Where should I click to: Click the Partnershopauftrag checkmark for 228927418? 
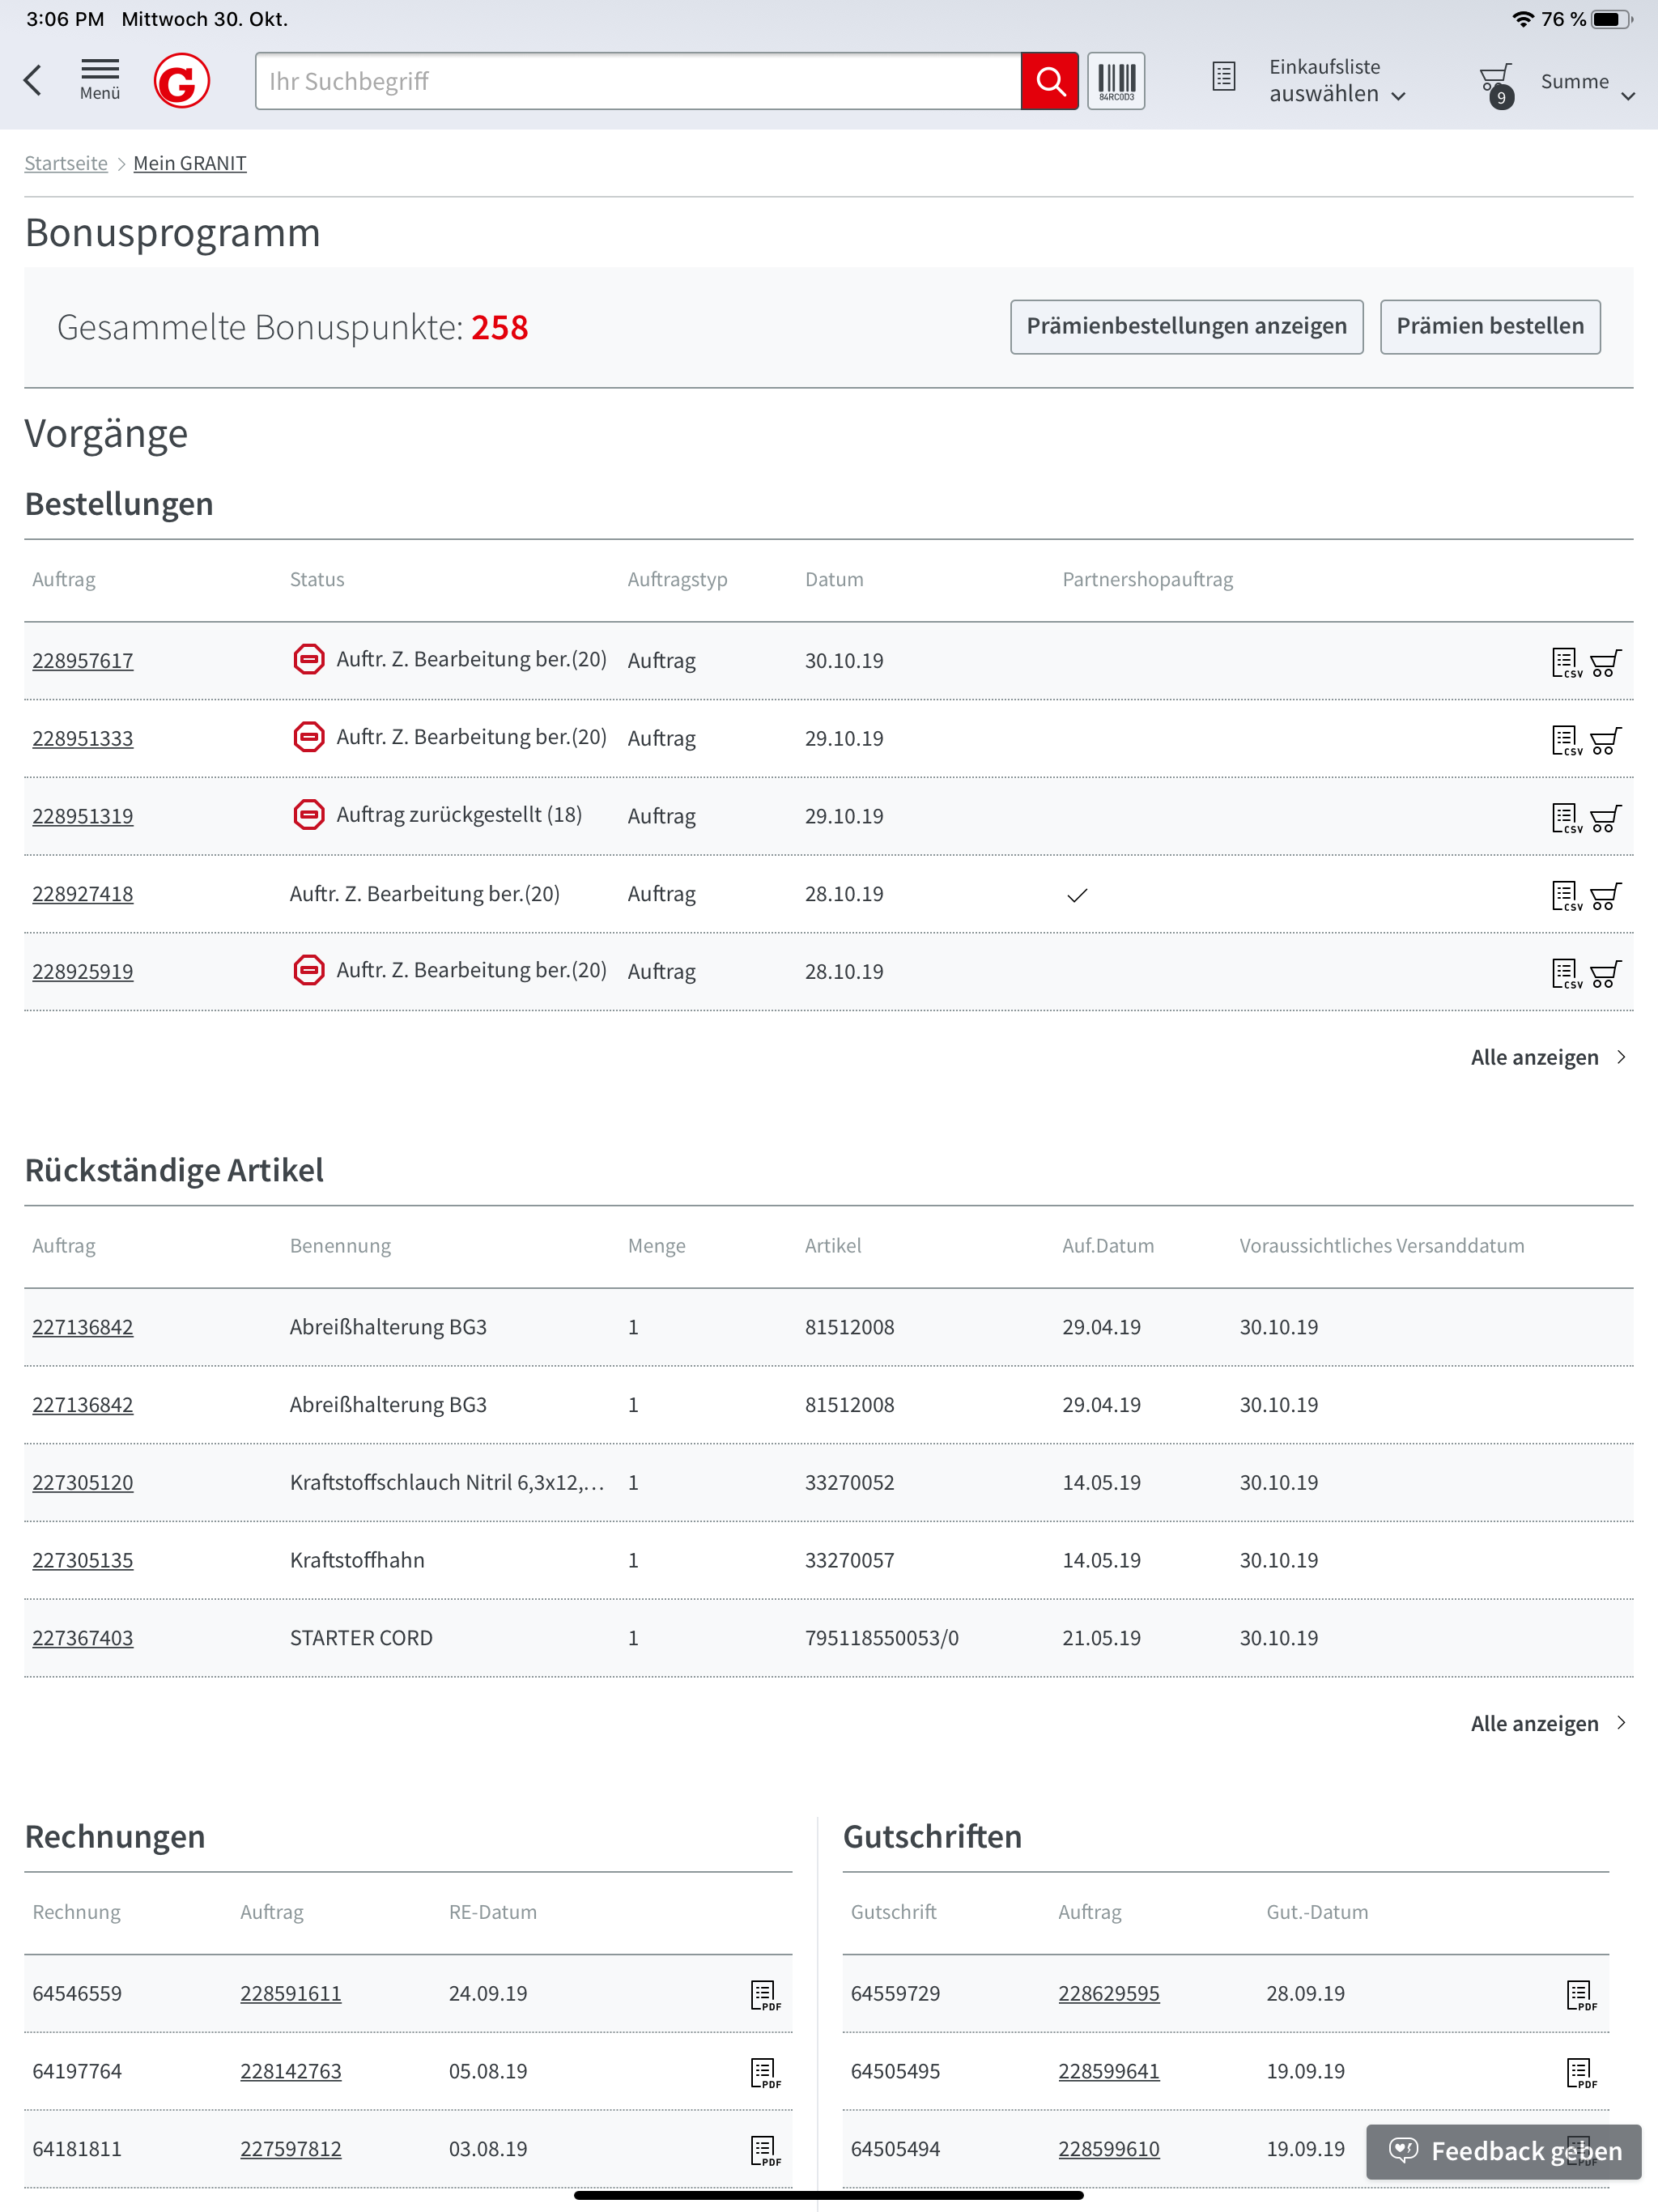click(1077, 896)
